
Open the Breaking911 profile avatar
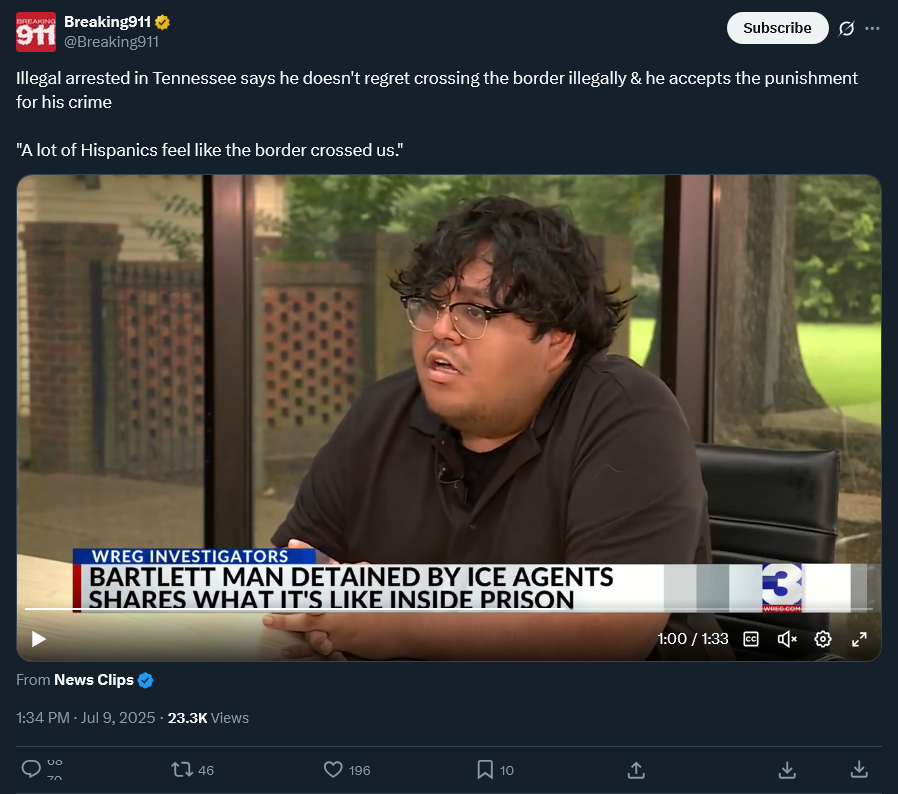pos(36,32)
